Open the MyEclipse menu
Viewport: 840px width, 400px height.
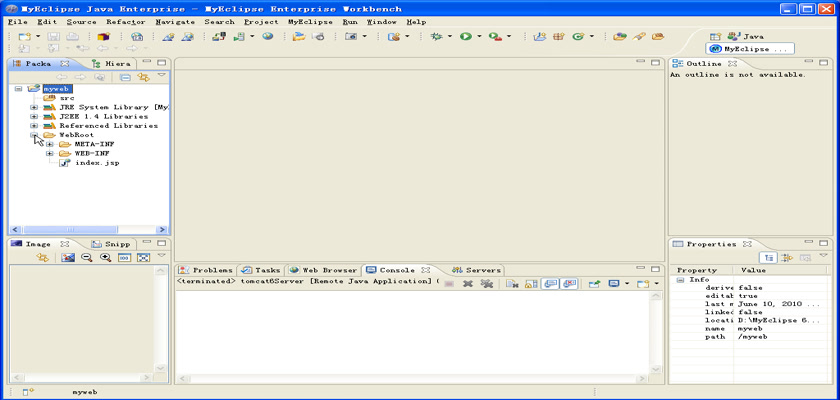[310, 22]
